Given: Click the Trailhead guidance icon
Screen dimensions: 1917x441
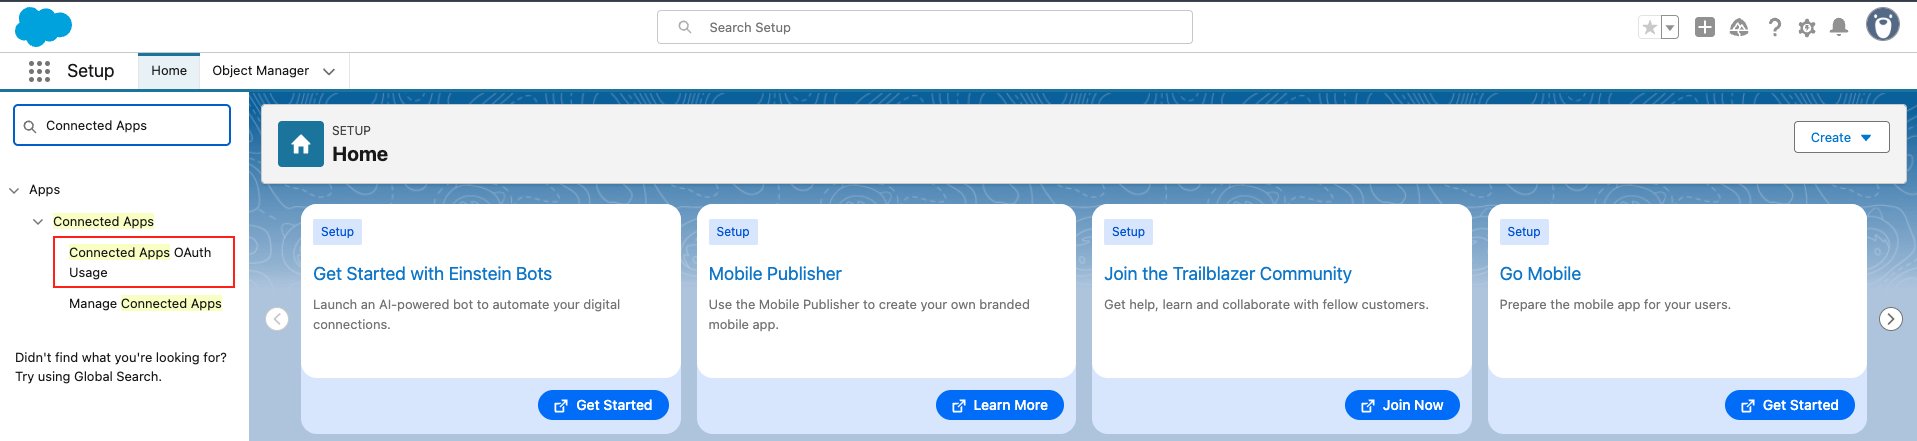Looking at the screenshot, I should [1739, 27].
